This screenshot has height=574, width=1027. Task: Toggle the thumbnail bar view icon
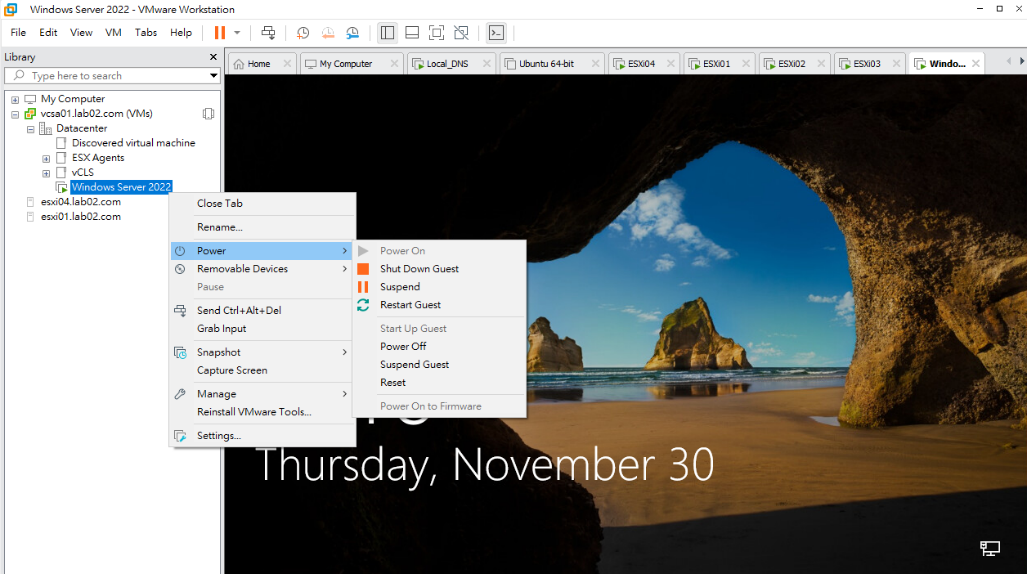412,33
